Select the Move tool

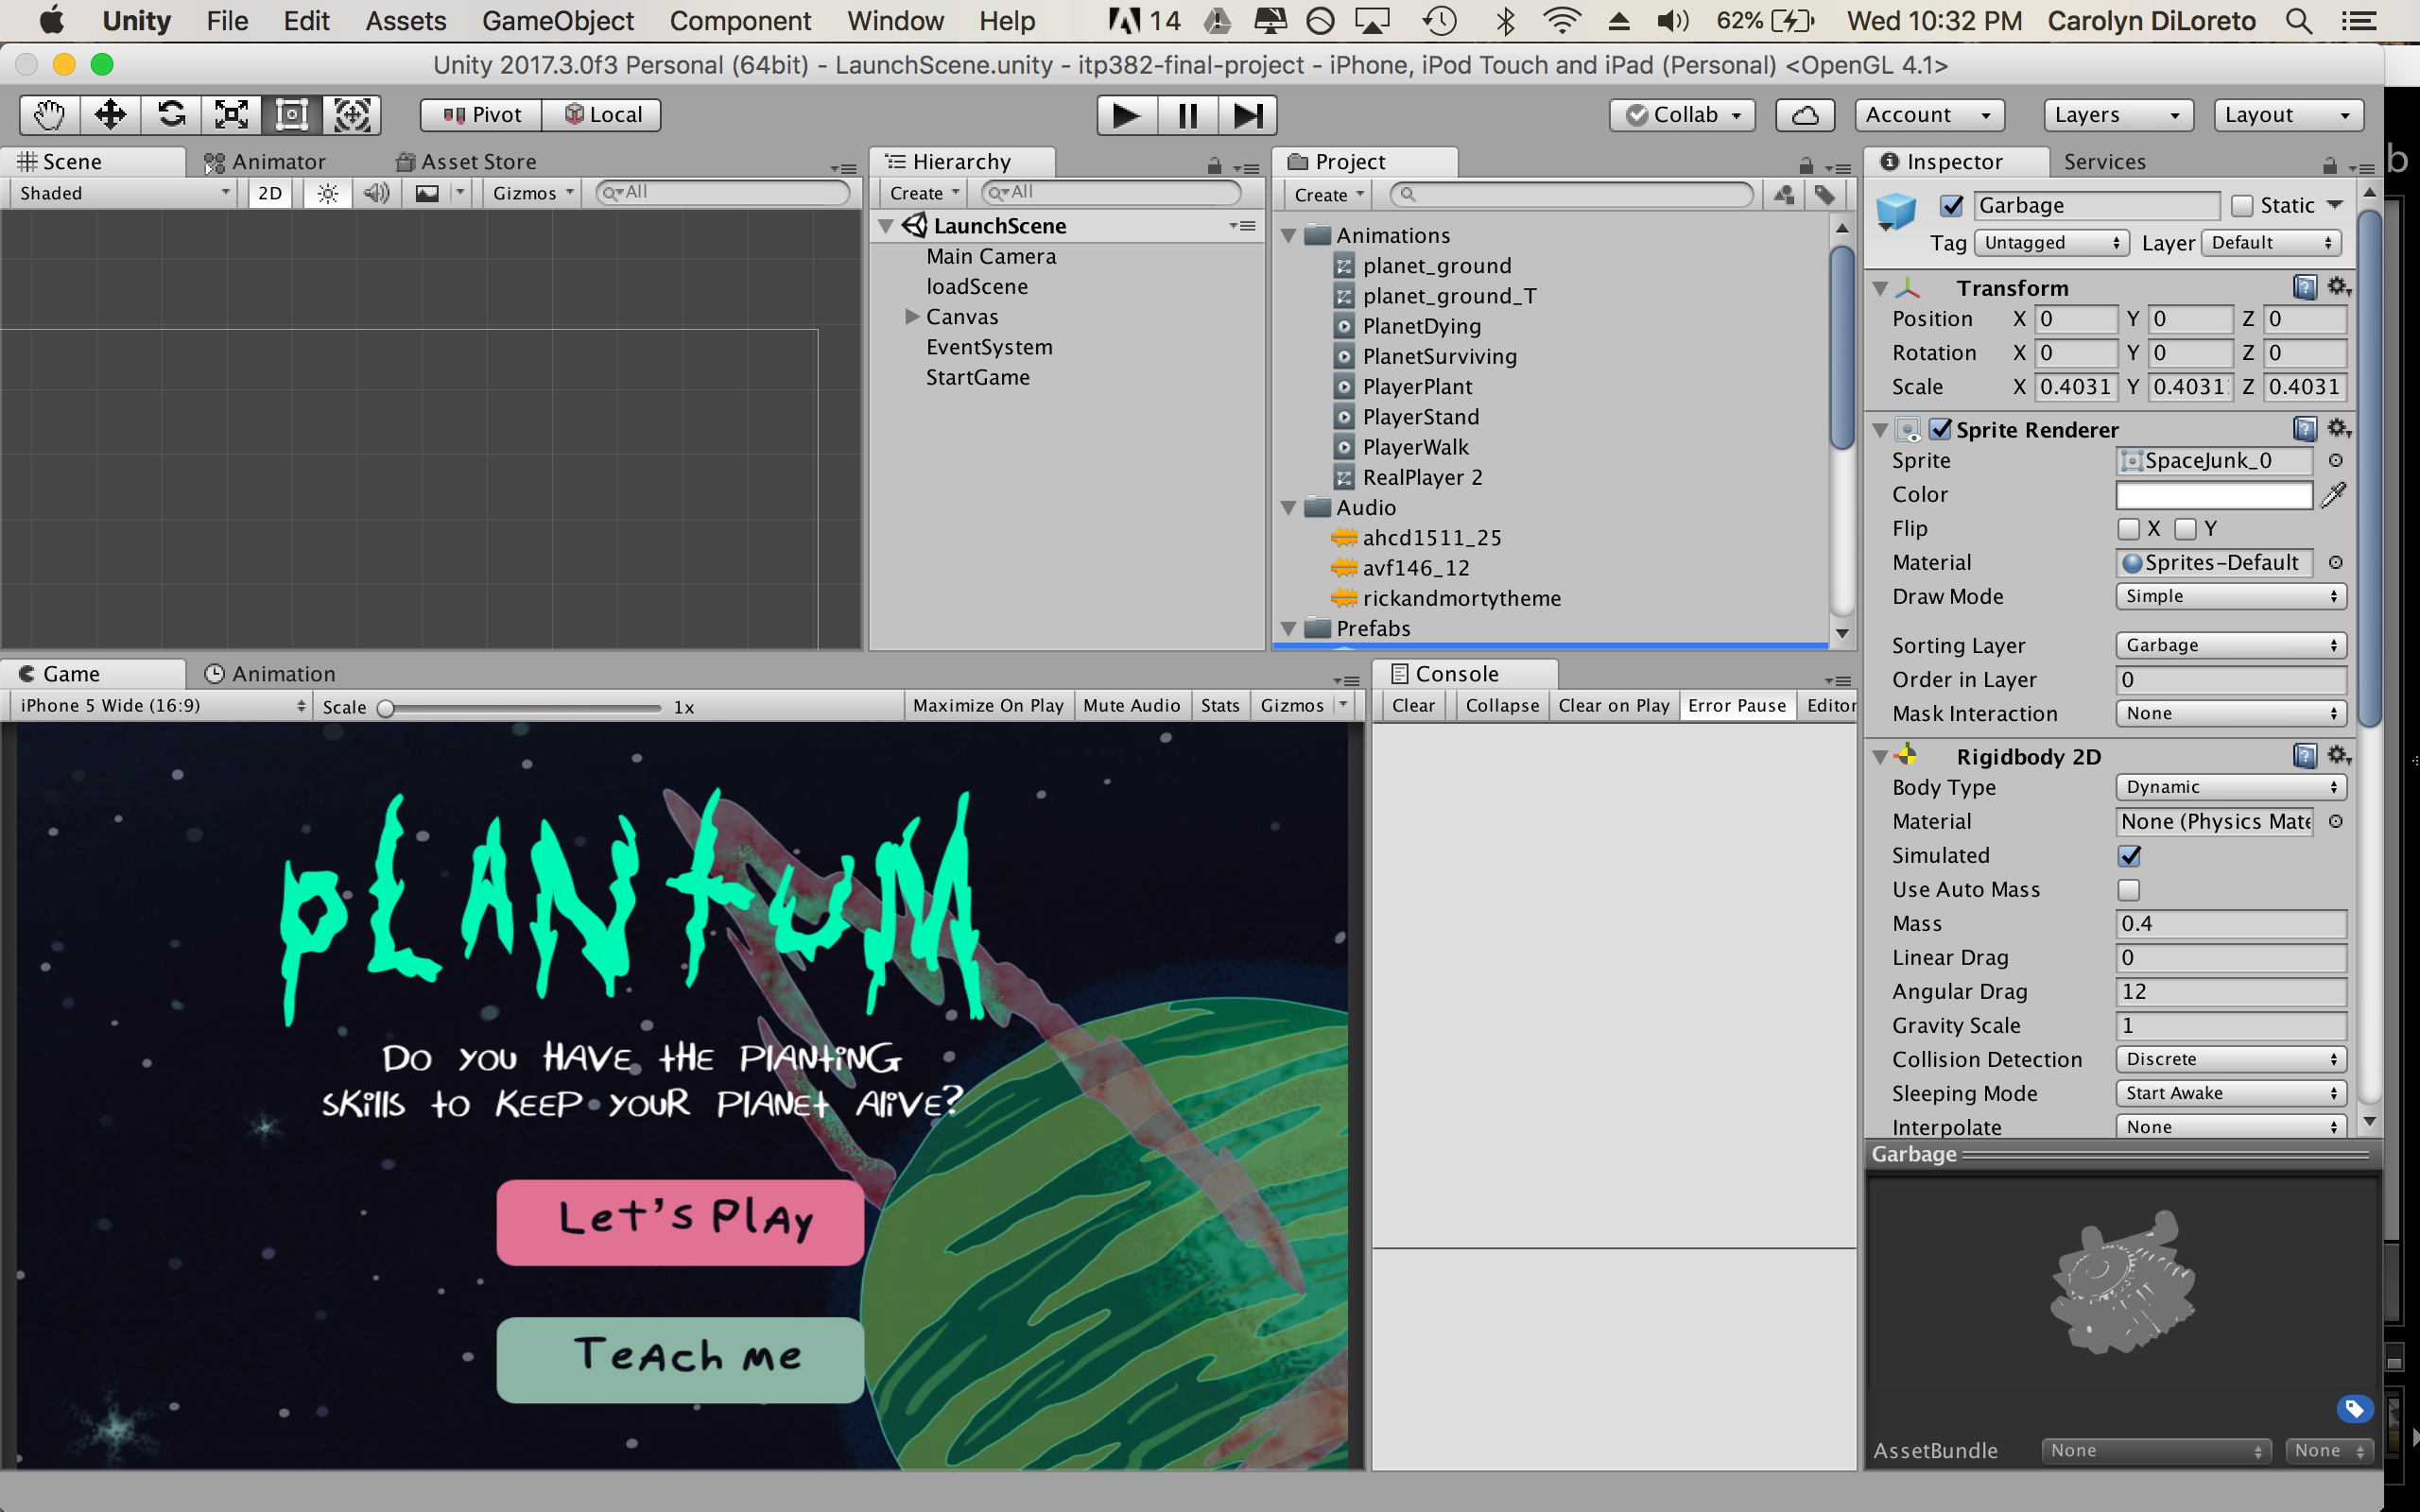(110, 115)
